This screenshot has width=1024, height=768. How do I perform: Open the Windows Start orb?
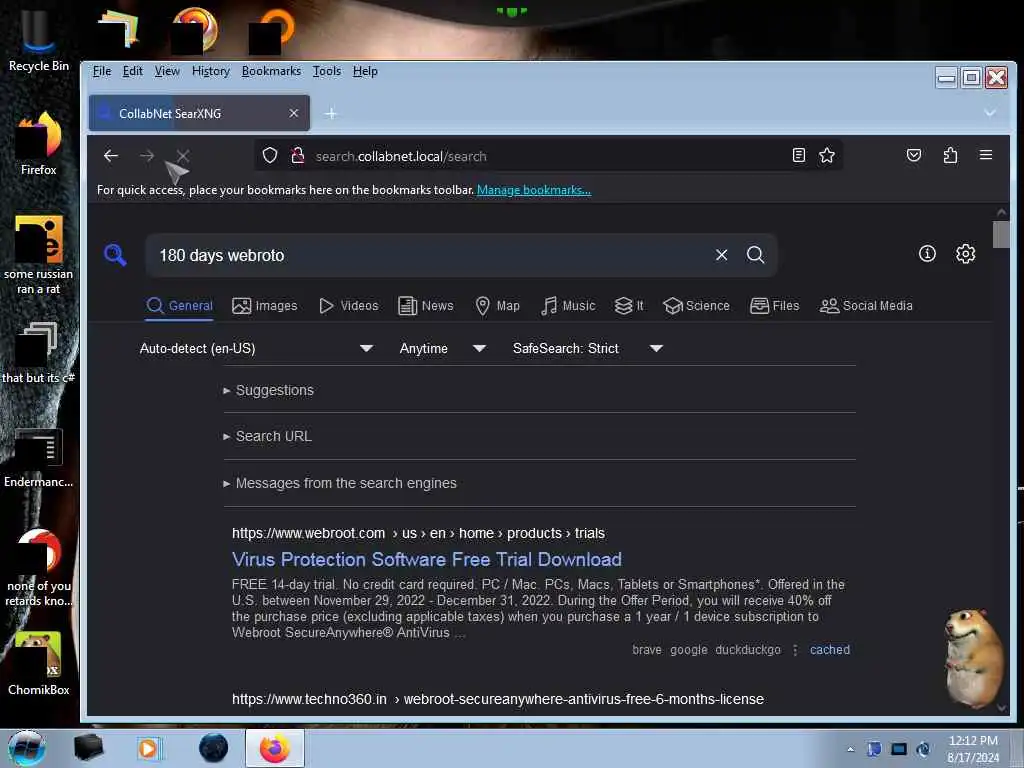pos(26,748)
